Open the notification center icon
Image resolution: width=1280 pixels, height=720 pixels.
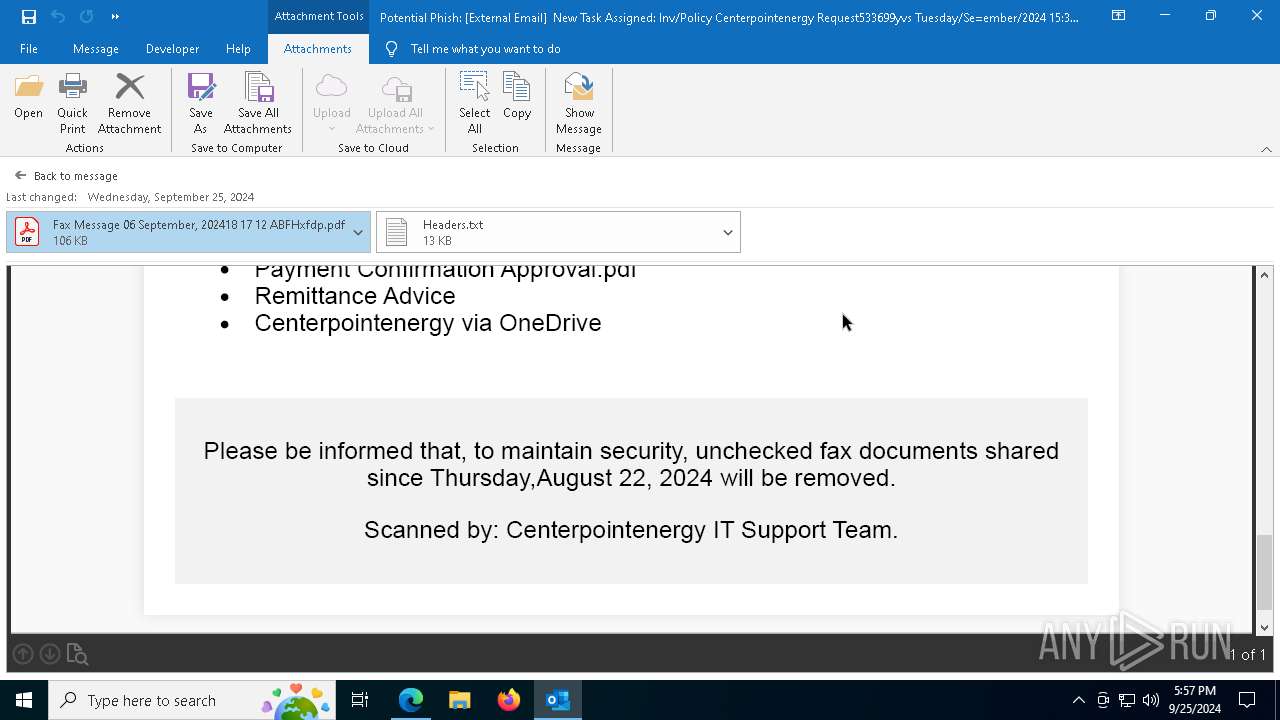point(1247,700)
